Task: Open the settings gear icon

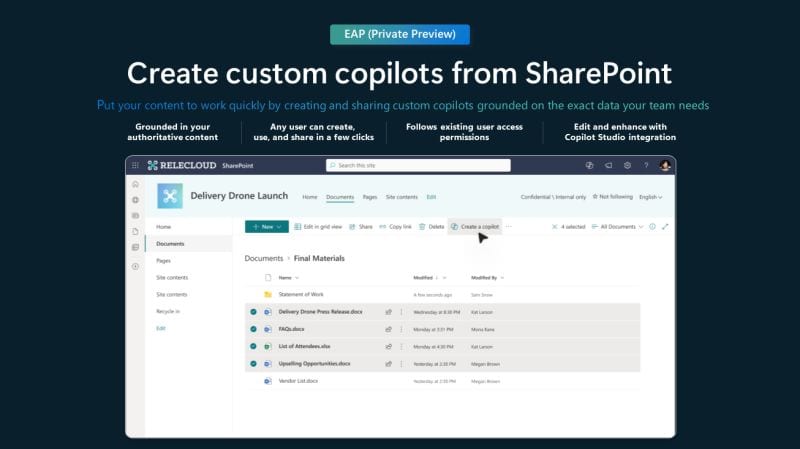Action: coord(627,165)
